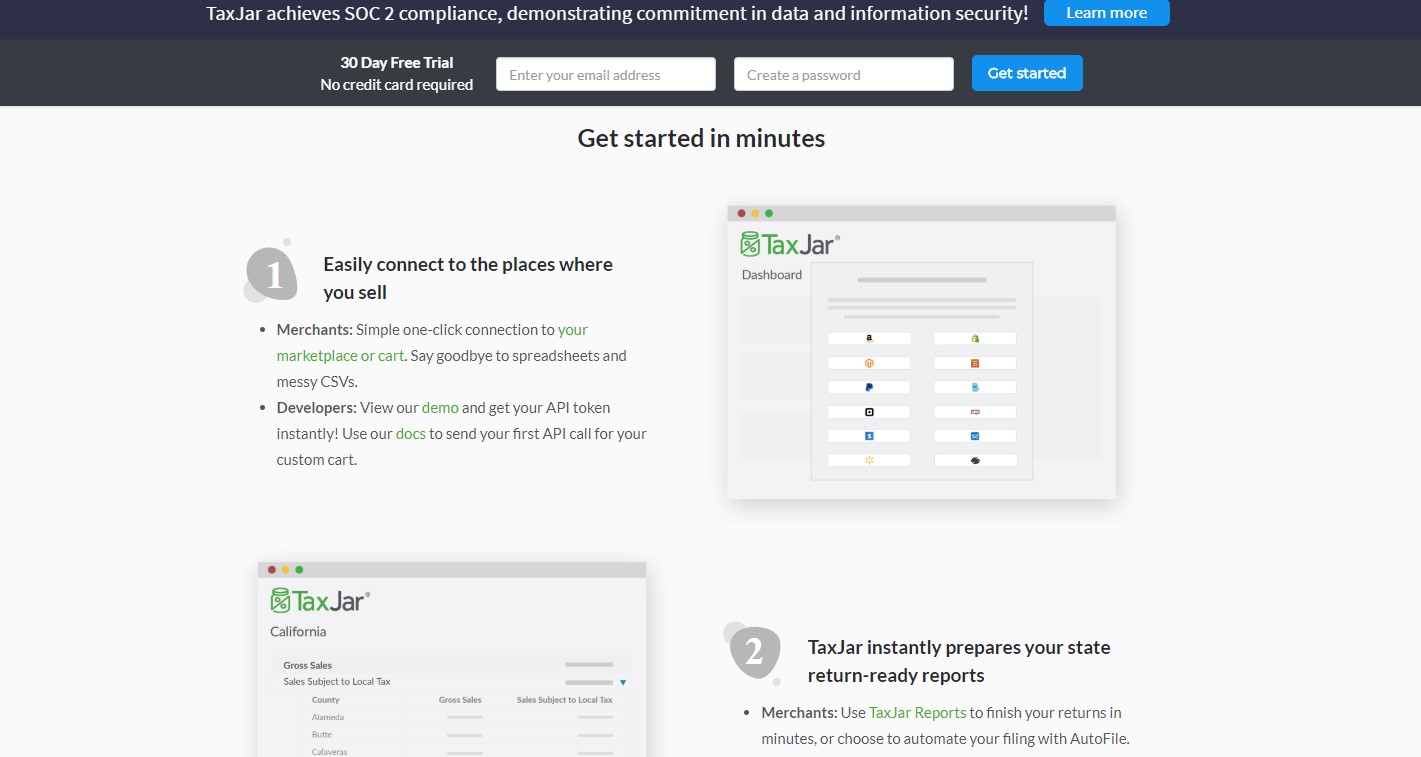Click the Shopify icon in dashboard illustration
Image resolution: width=1421 pixels, height=757 pixels.
pyautogui.click(x=975, y=338)
